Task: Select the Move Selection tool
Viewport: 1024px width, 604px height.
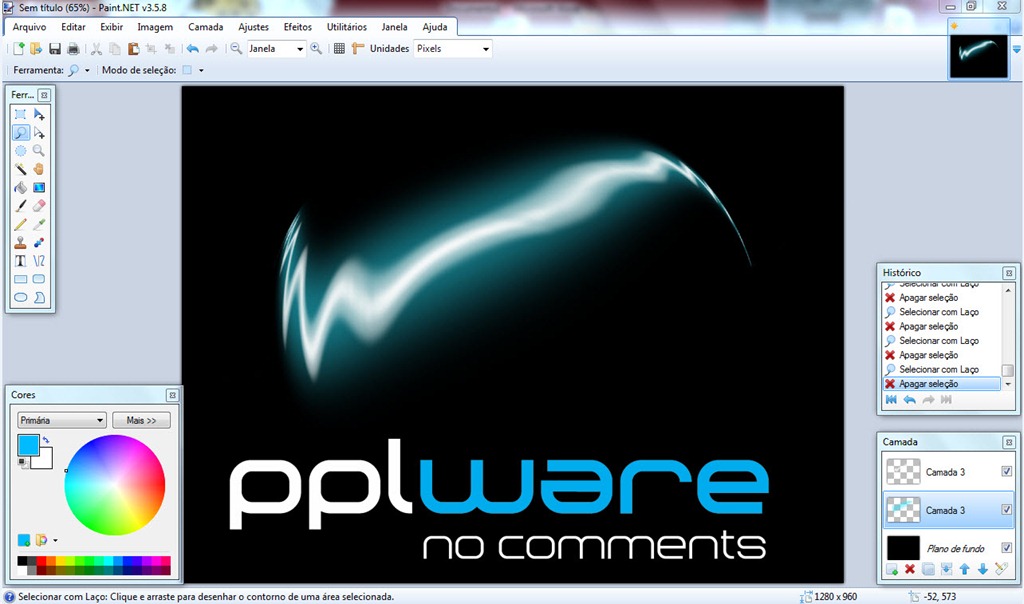Action: tap(39, 133)
